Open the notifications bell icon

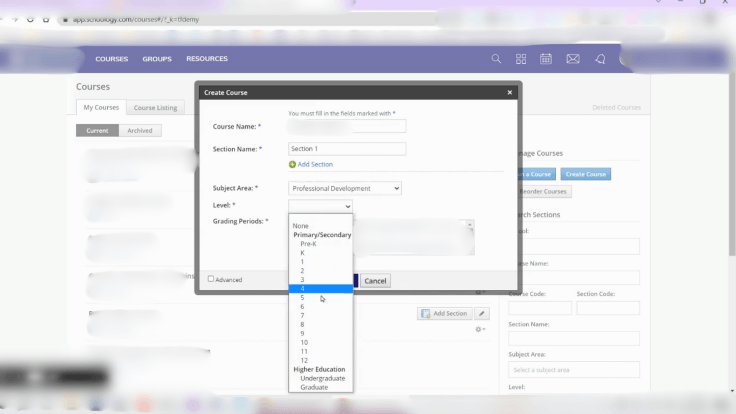tap(600, 59)
